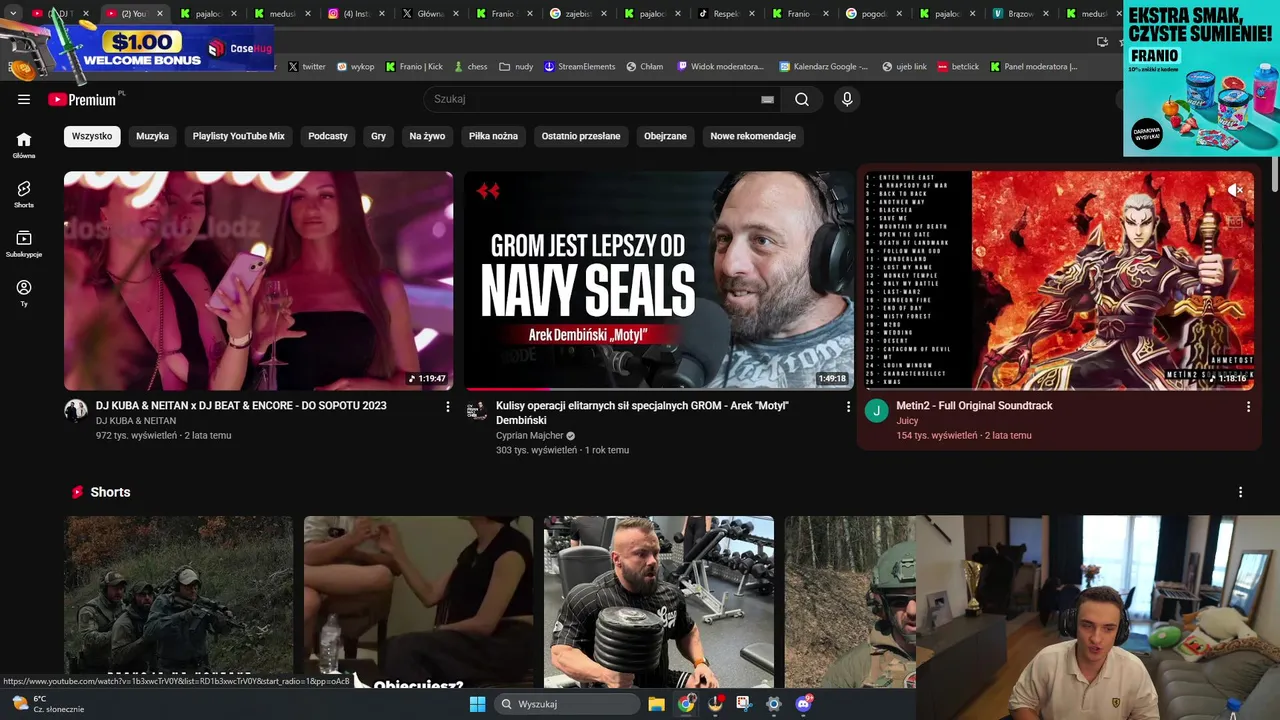Go to DJ KUBA & NEITAN channel name
This screenshot has height=720, width=1280.
pyautogui.click(x=136, y=420)
